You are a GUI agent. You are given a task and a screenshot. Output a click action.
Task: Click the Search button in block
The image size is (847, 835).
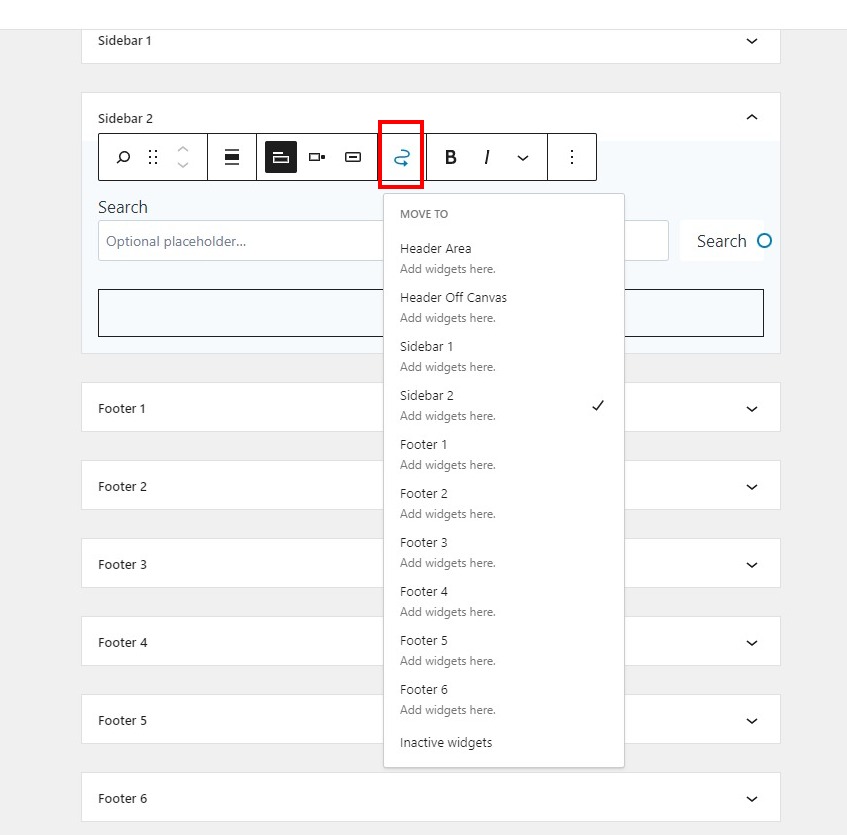721,241
